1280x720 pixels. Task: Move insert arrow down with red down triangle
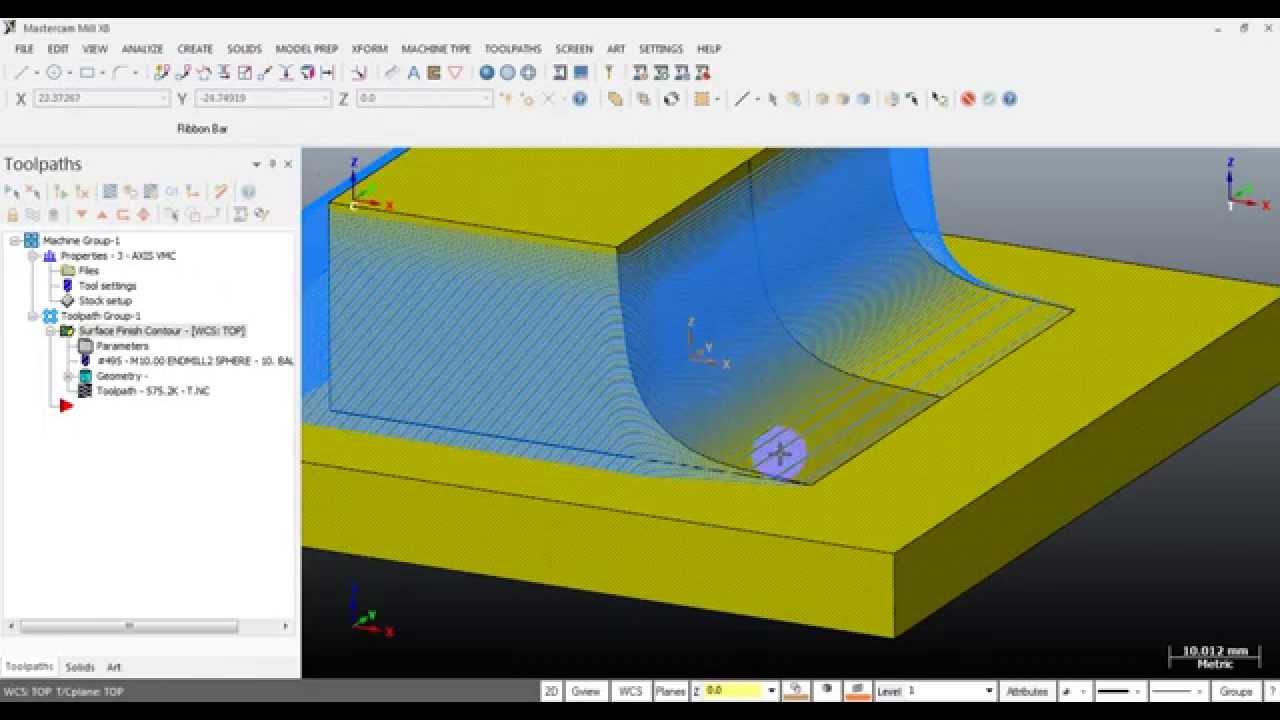(82, 215)
